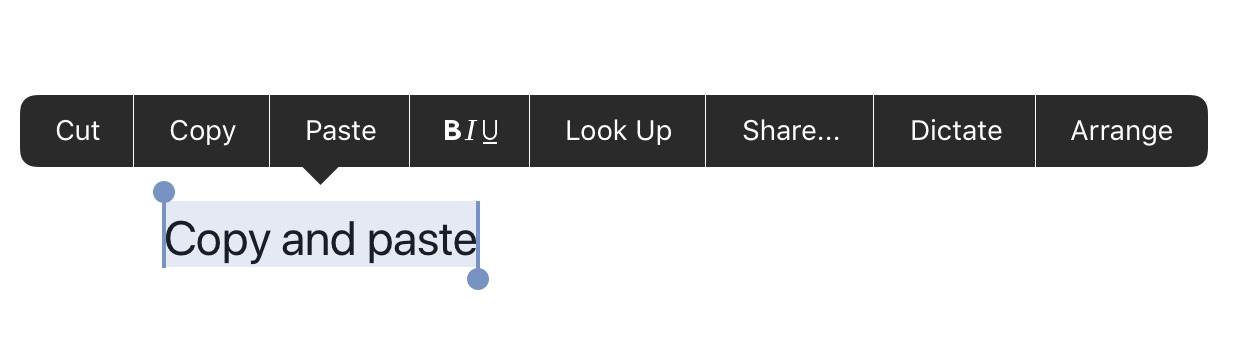Viewport: 1245px width, 360px height.
Task: Click the word 'and' in the selection
Action: point(319,240)
